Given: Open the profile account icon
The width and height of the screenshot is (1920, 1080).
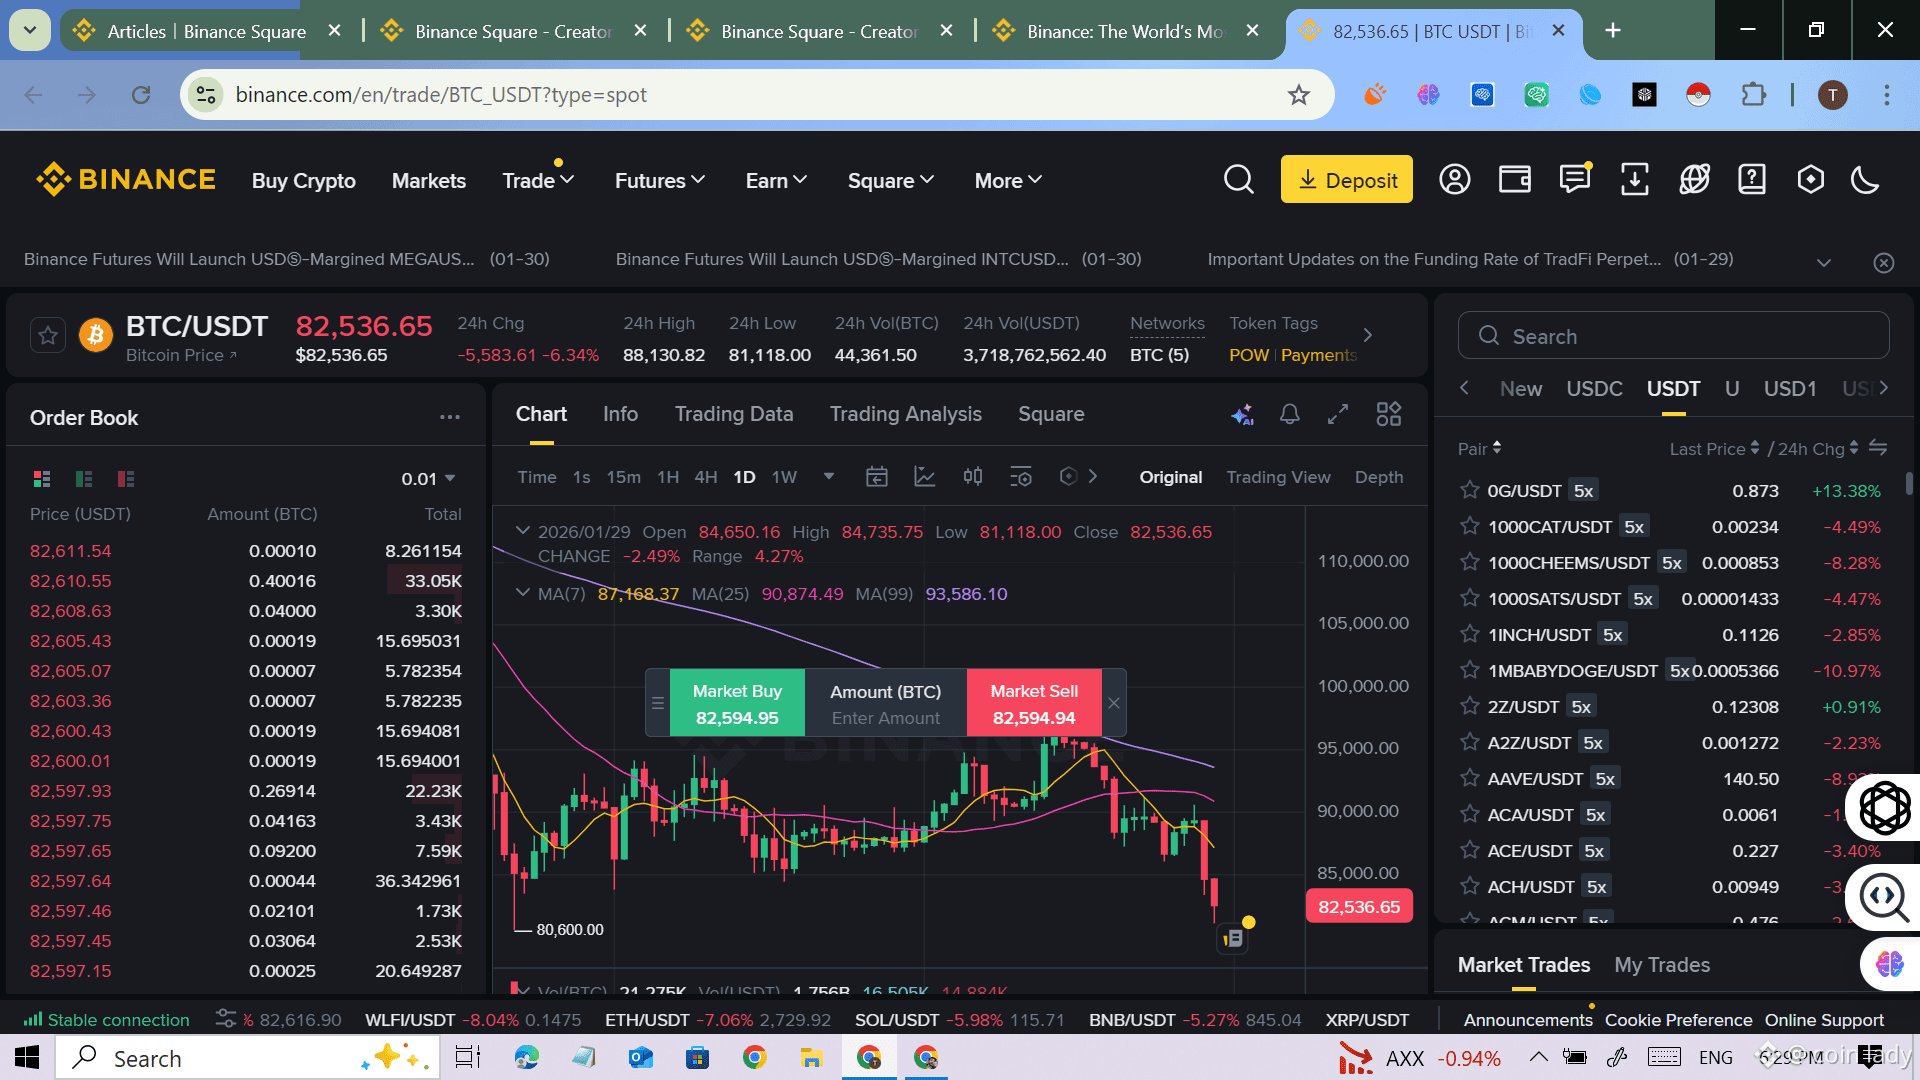Looking at the screenshot, I should (x=1454, y=180).
